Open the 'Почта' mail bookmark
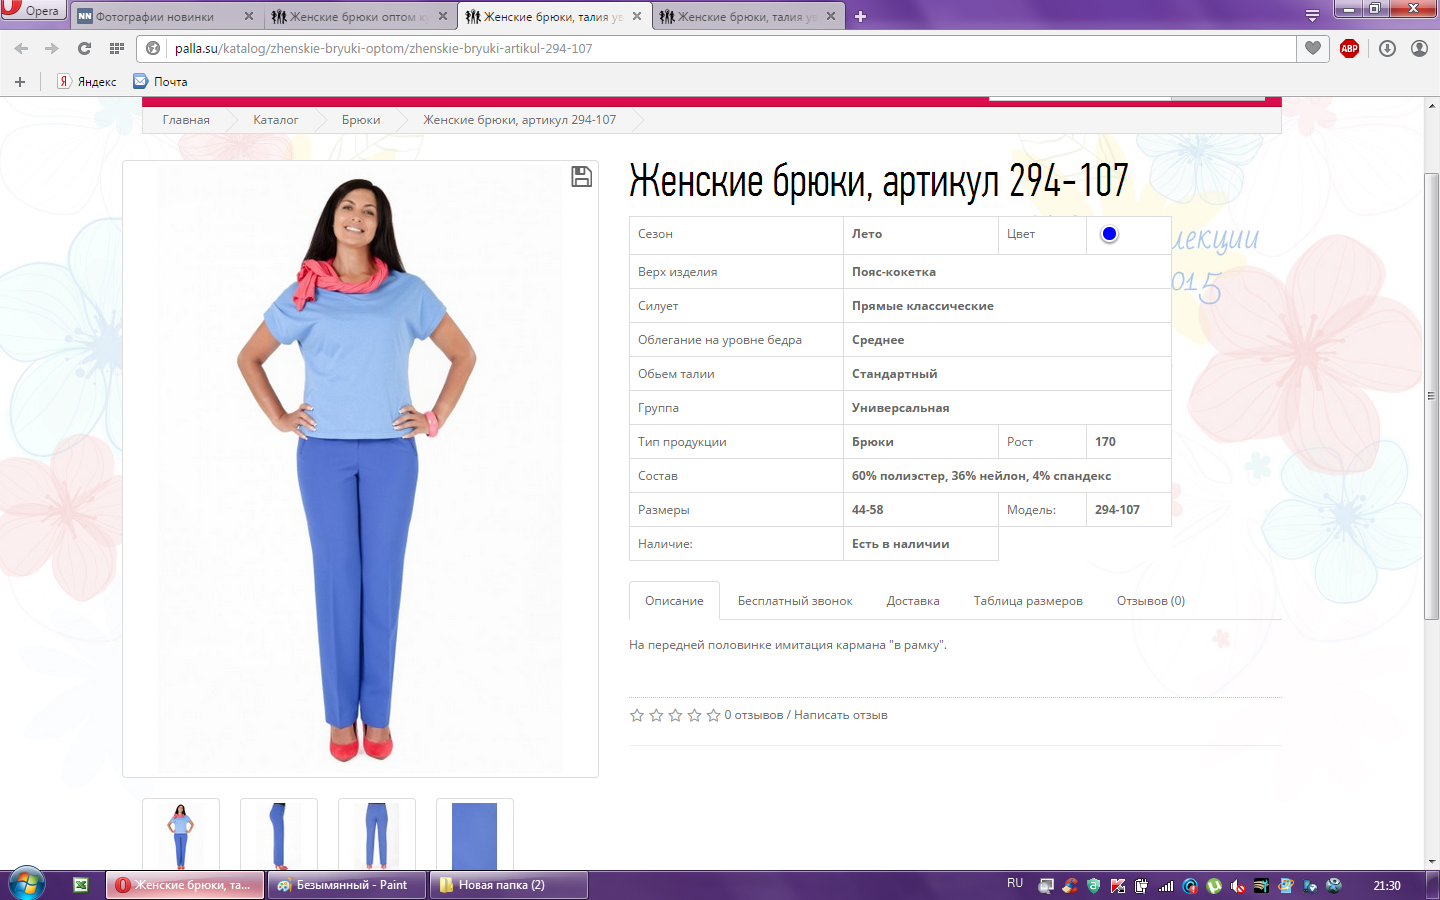1440x900 pixels. tap(161, 82)
